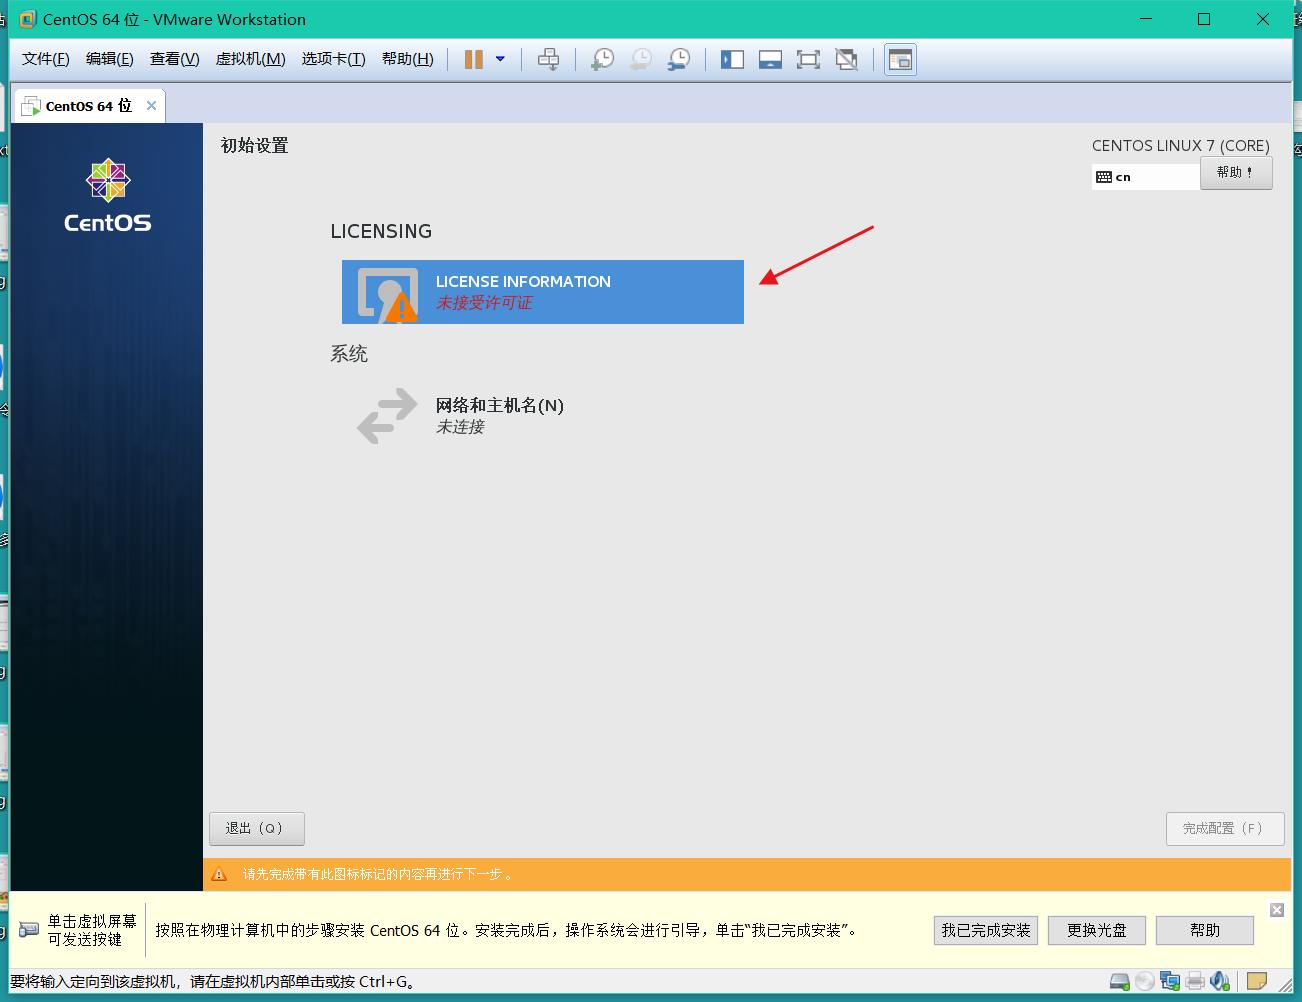Viewport: 1302px width, 1002px height.
Task: Maximize the VMware Workstation window
Action: pos(1204,19)
